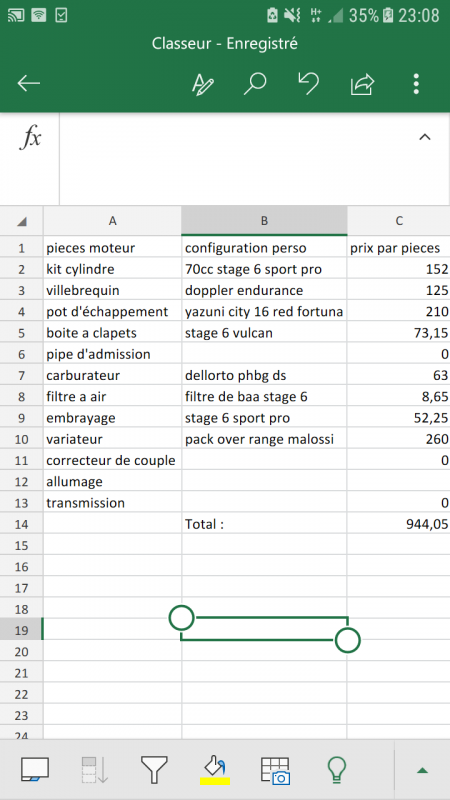450x800 pixels.
Task: Share the workbook
Action: coord(362,84)
